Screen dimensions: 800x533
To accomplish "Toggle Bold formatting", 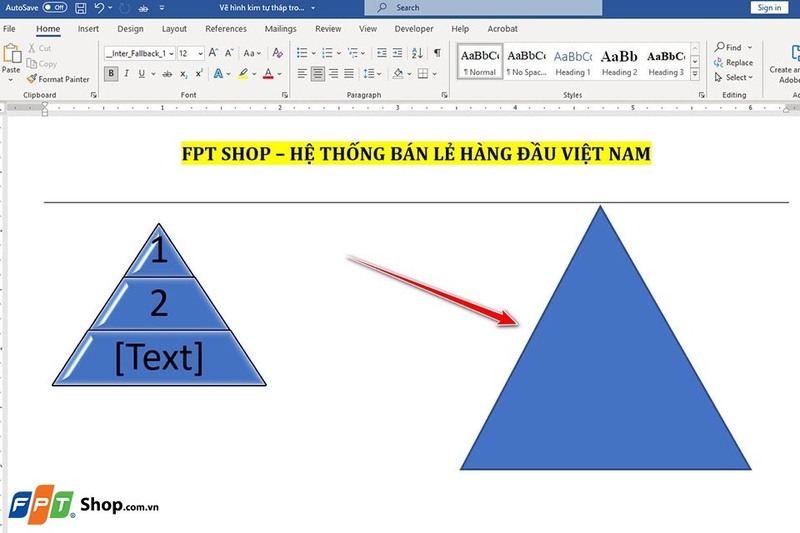I will tap(111, 74).
